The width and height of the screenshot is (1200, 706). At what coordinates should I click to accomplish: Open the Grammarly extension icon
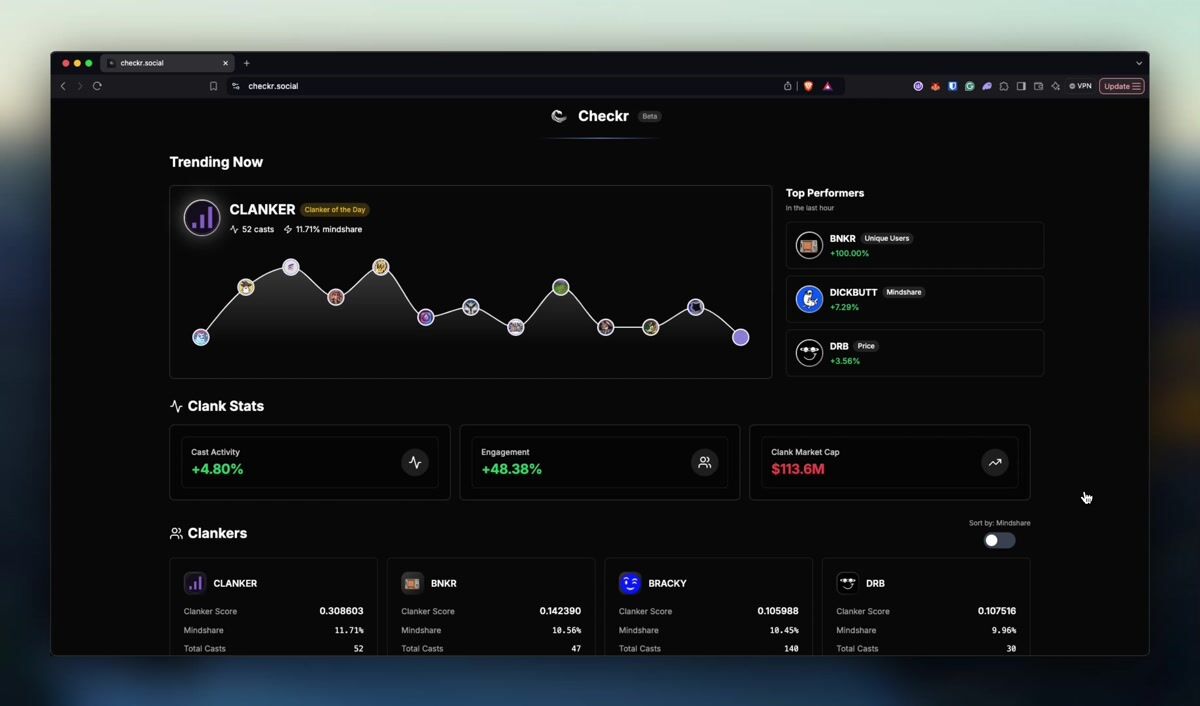[x=969, y=86]
